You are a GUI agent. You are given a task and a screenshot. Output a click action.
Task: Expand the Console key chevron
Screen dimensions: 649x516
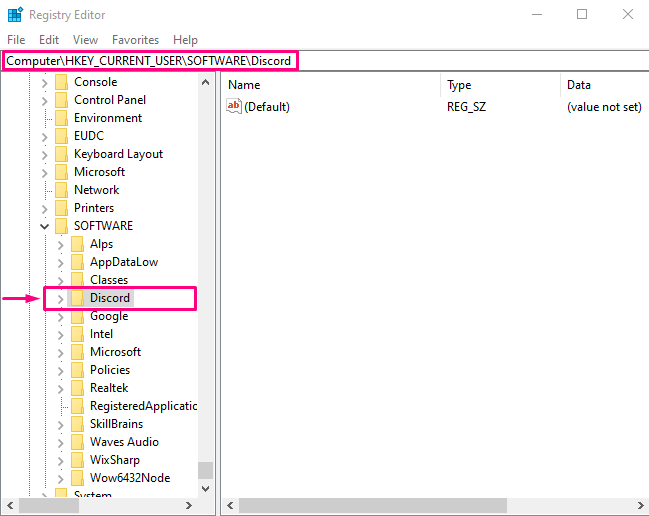click(x=45, y=83)
